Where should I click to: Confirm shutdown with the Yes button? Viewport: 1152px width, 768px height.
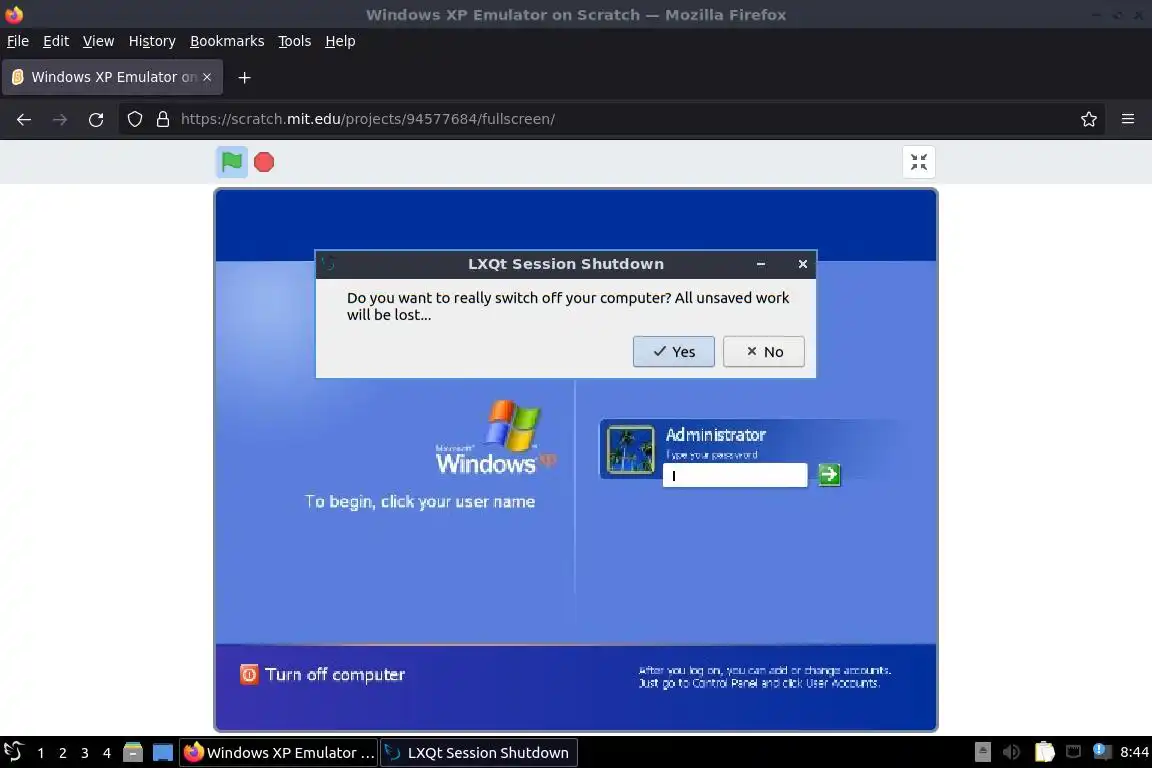[x=674, y=351]
